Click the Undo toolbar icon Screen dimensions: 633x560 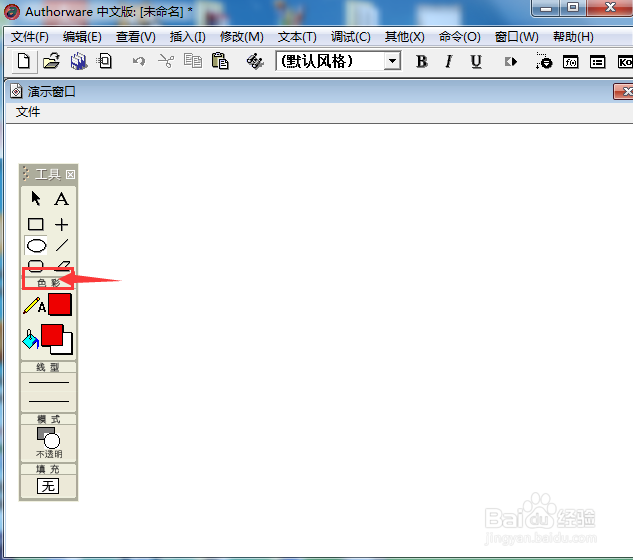click(x=139, y=62)
